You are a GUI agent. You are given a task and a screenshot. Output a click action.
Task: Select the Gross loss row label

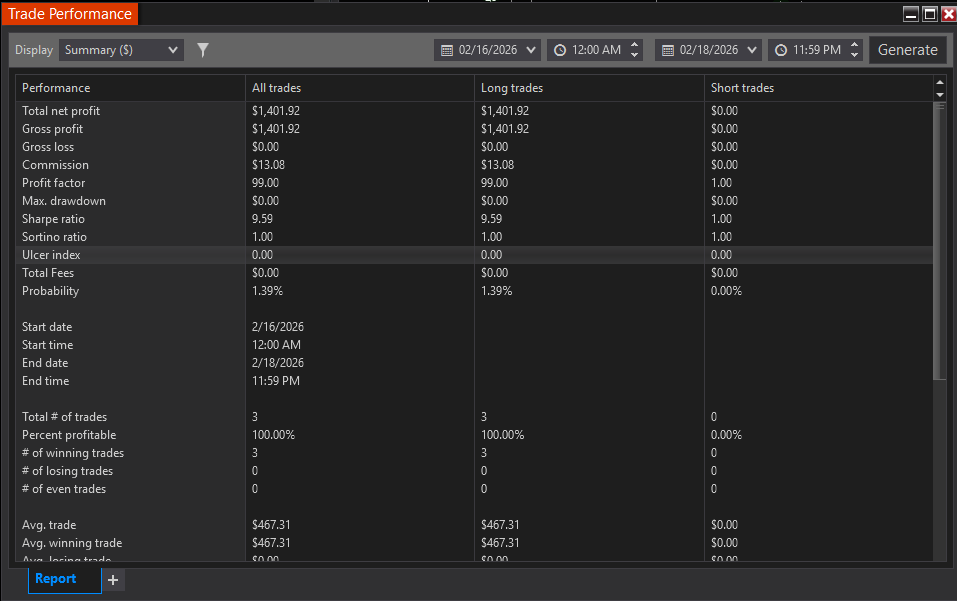[48, 147]
